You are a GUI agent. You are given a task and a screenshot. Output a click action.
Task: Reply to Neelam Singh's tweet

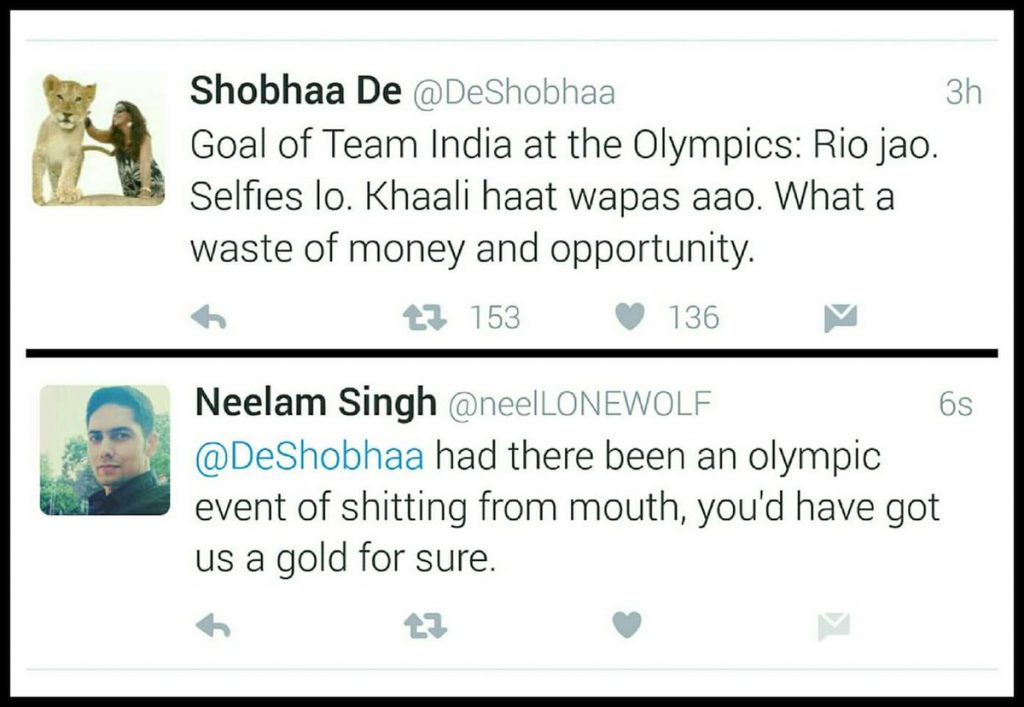tap(213, 625)
